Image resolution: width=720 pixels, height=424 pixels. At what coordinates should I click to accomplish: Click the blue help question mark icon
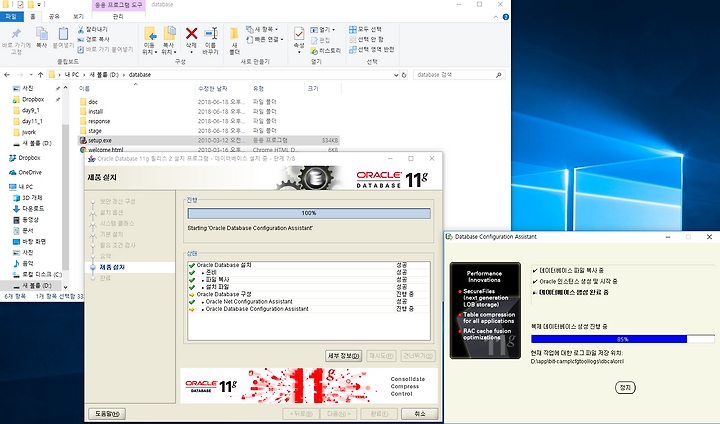coord(506,17)
